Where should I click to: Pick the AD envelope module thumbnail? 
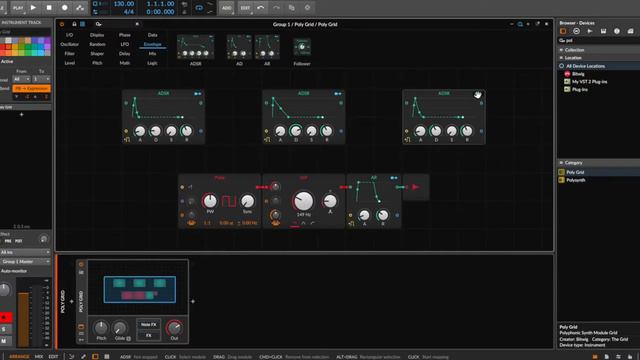(239, 47)
